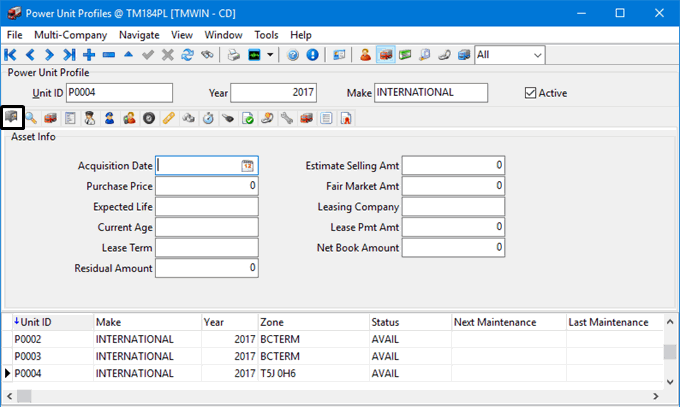Go to the first record
The image size is (680, 407).
tap(11, 54)
